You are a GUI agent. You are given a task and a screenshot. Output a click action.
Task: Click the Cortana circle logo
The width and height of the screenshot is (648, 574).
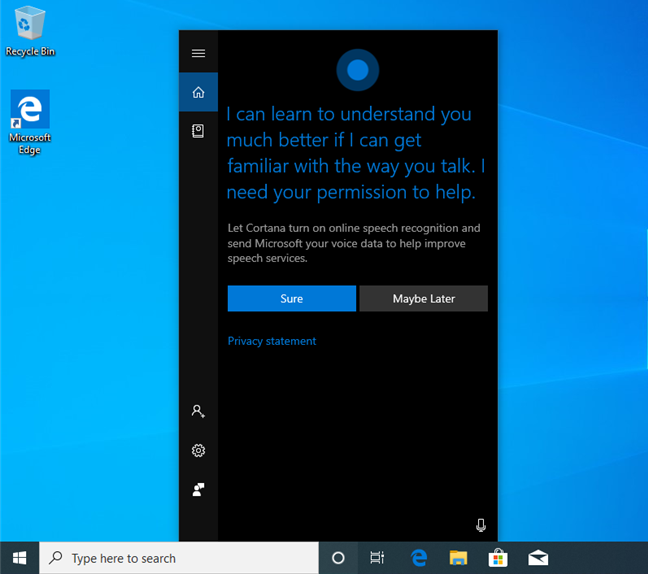(357, 70)
